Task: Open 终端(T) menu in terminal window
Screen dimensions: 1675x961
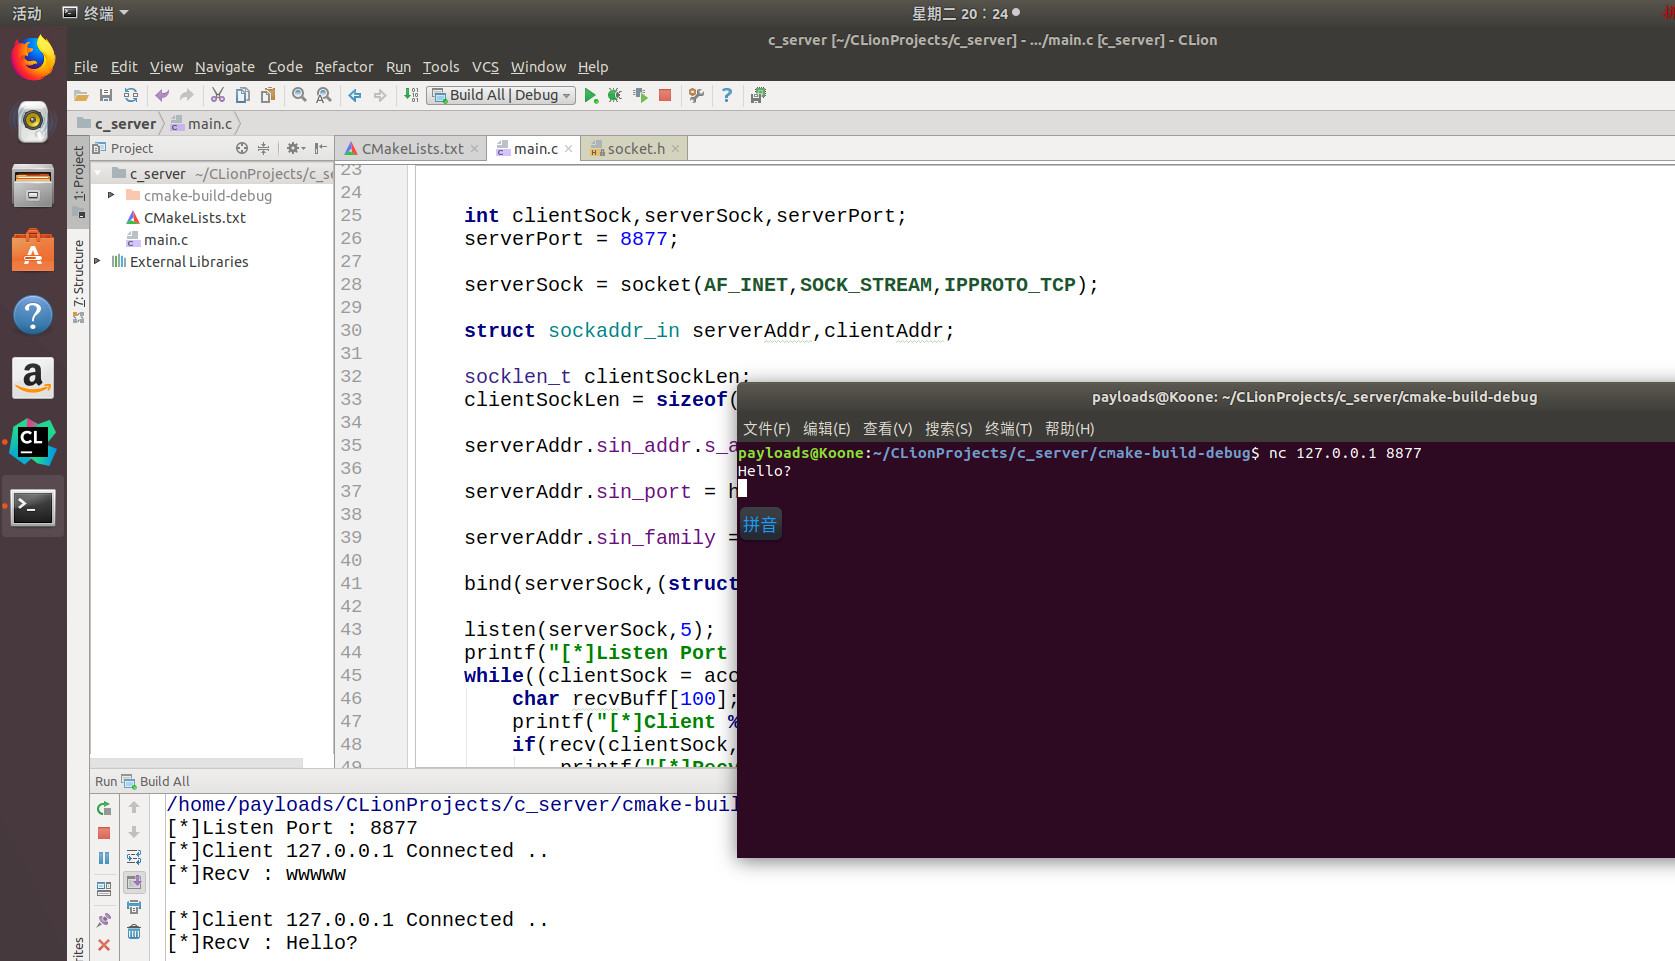Action: [x=1008, y=428]
